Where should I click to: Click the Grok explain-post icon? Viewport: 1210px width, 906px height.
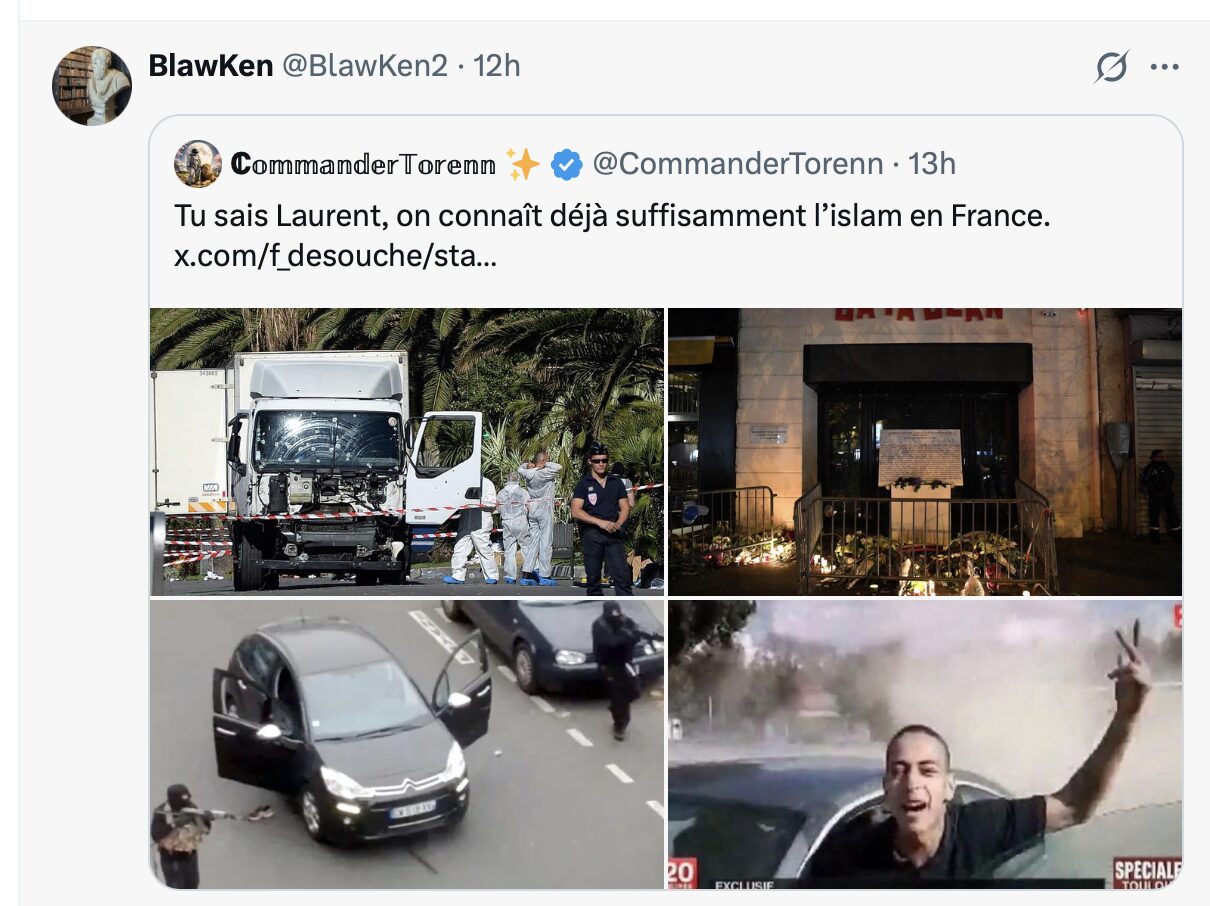click(x=1111, y=67)
